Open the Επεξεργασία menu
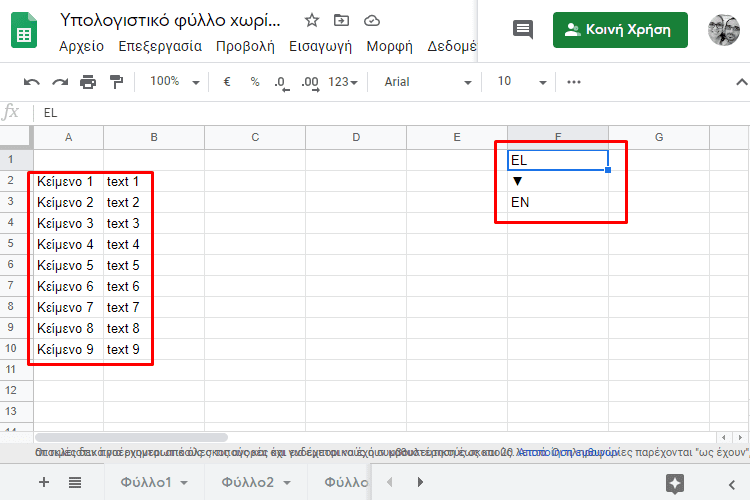The width and height of the screenshot is (750, 500). pos(160,46)
